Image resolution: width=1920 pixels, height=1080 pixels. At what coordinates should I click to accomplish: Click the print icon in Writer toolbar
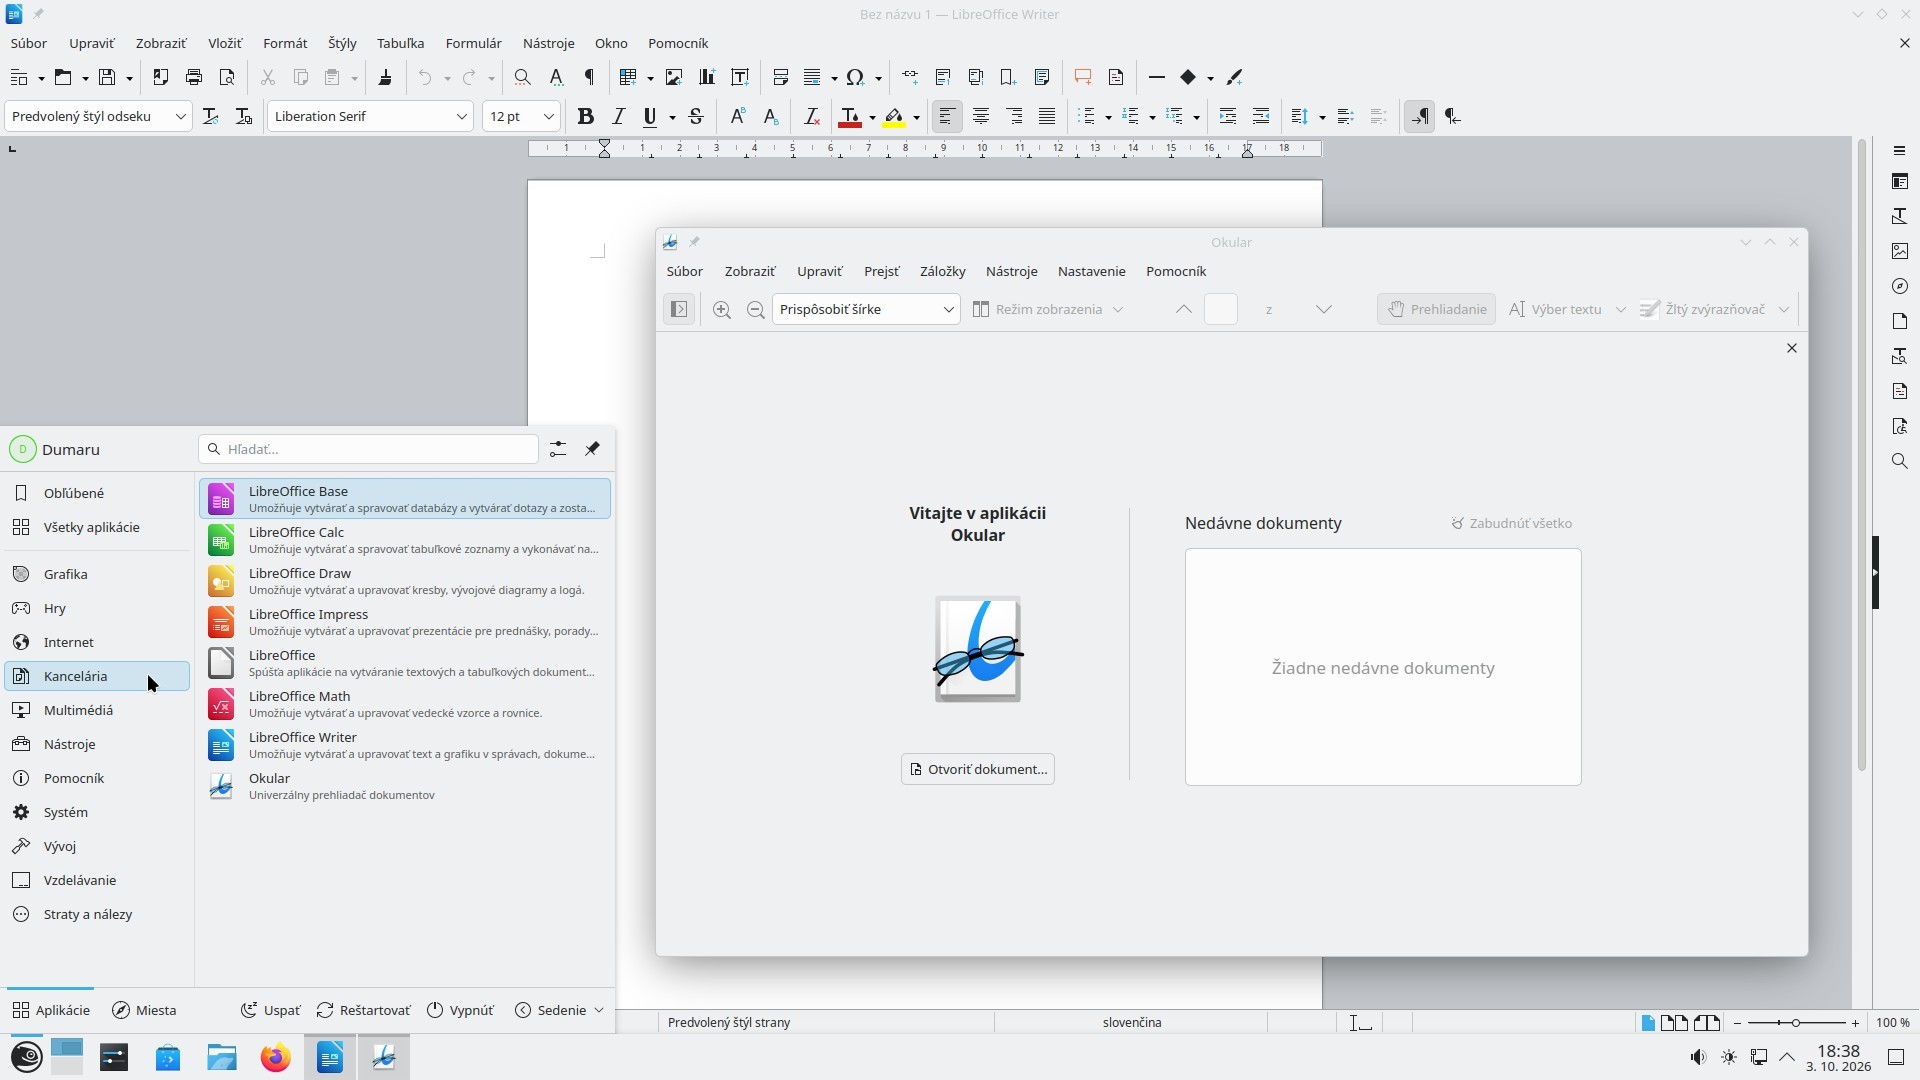pyautogui.click(x=194, y=77)
